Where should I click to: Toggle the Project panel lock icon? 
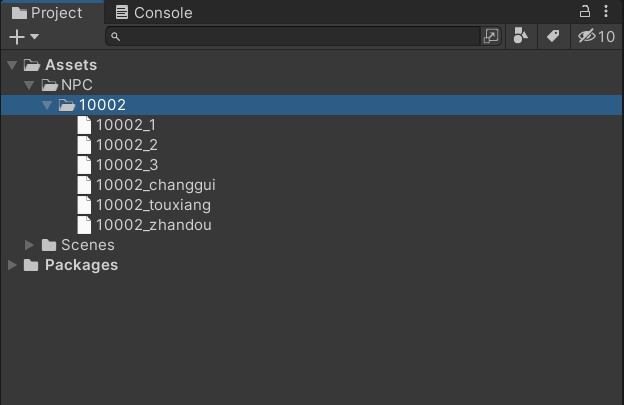pos(584,11)
